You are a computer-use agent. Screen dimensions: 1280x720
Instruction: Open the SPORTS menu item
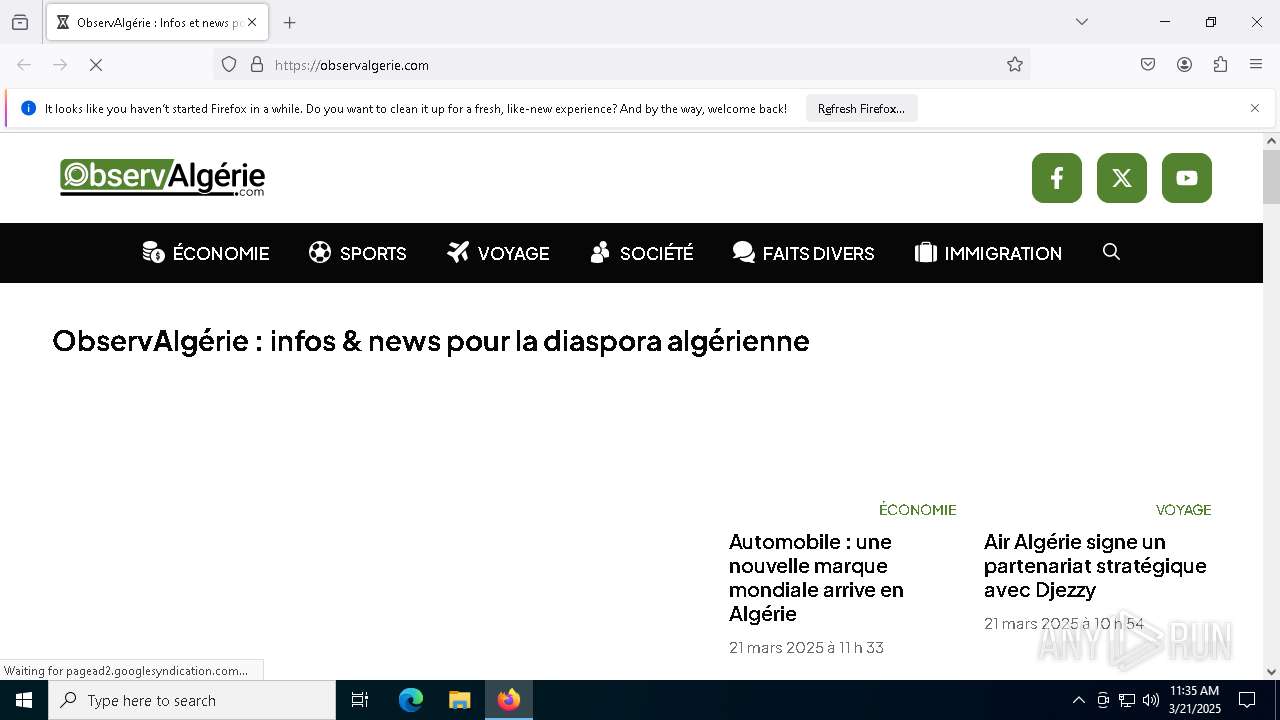(x=358, y=253)
